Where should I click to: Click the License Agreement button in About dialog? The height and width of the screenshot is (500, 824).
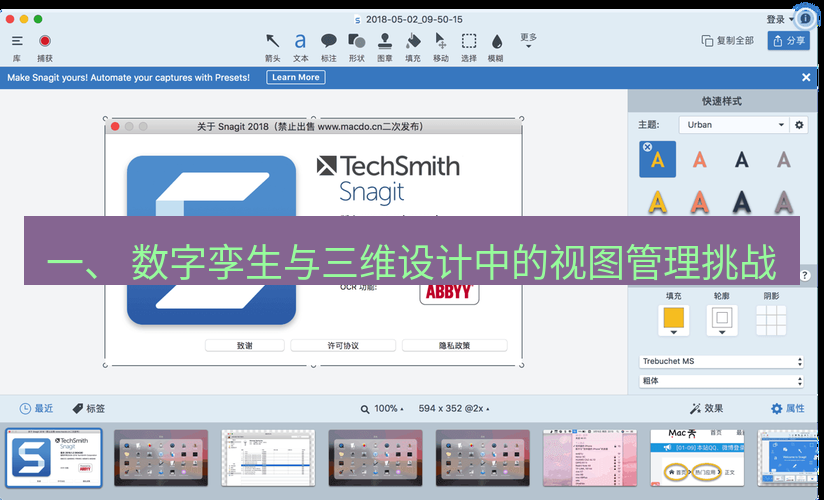click(343, 345)
